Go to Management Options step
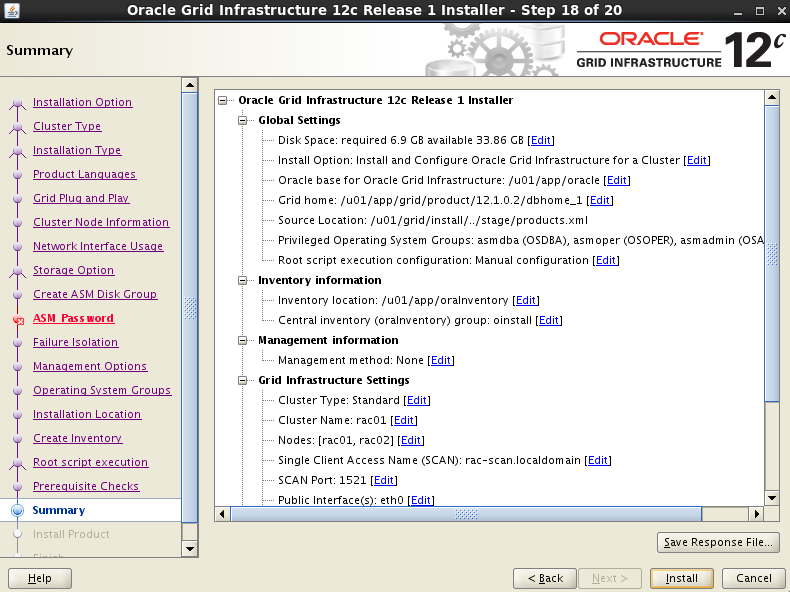Image resolution: width=790 pixels, height=592 pixels. point(90,366)
